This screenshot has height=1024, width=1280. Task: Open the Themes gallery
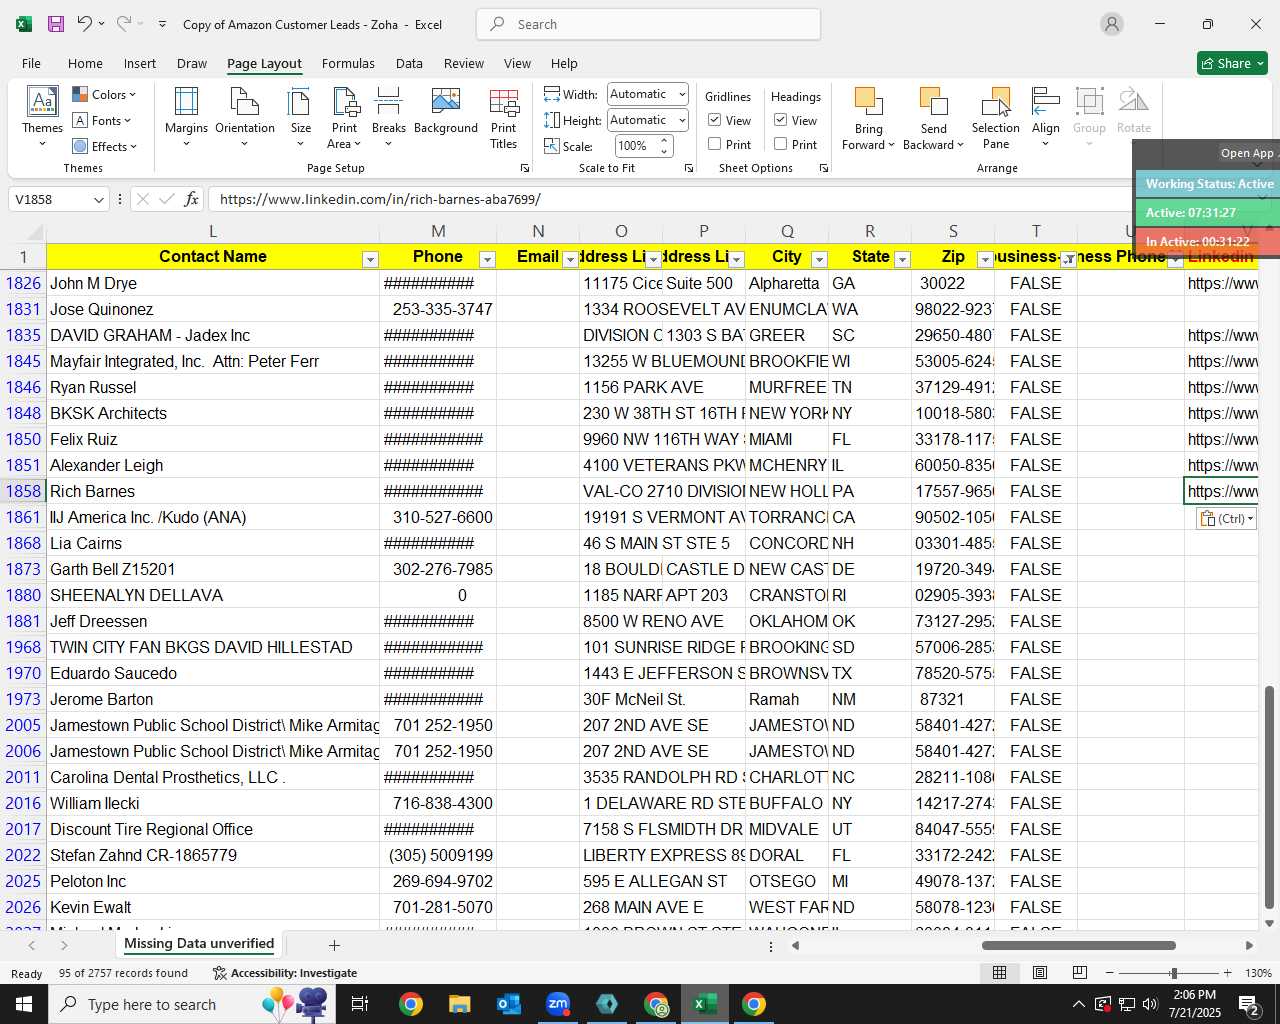(42, 118)
